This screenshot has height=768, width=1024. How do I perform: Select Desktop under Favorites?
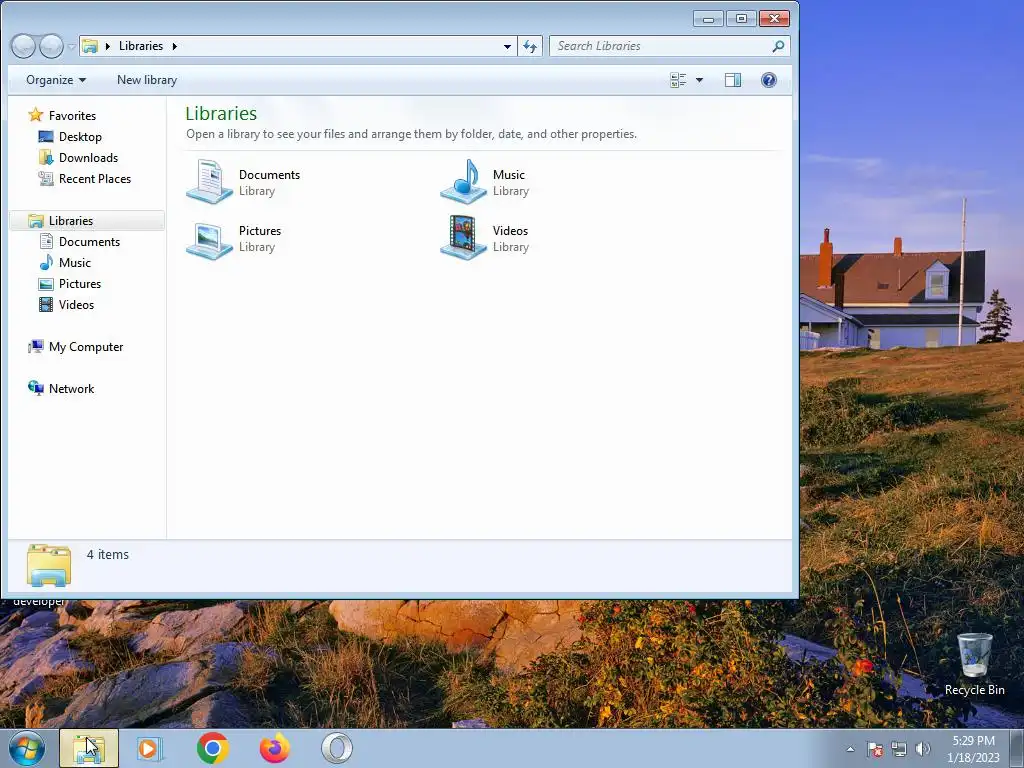(70, 136)
